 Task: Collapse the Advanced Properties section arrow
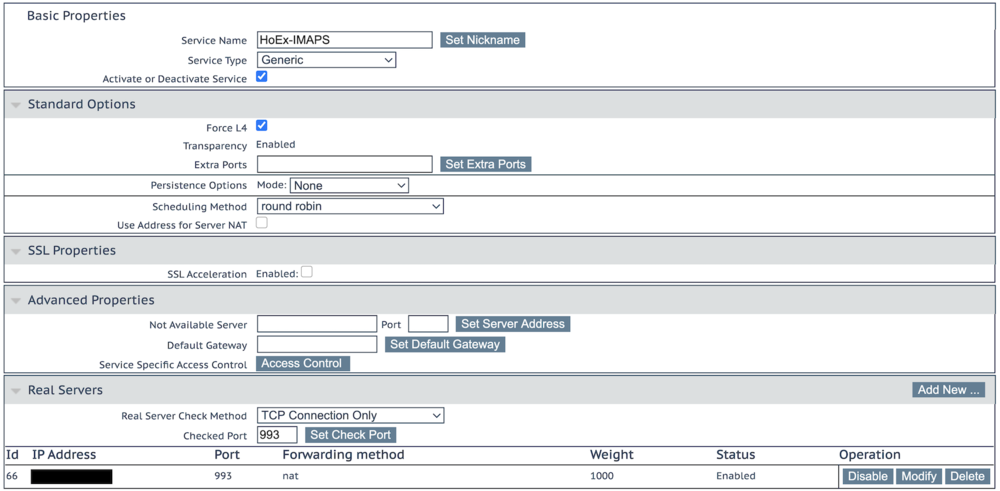click(16, 301)
